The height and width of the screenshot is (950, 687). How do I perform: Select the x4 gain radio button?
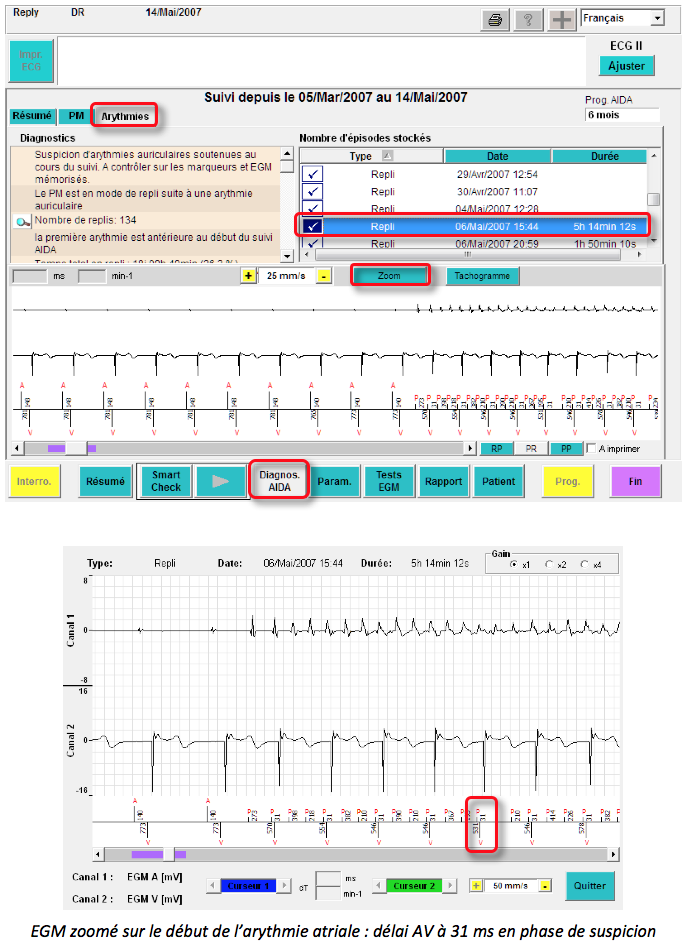click(583, 565)
